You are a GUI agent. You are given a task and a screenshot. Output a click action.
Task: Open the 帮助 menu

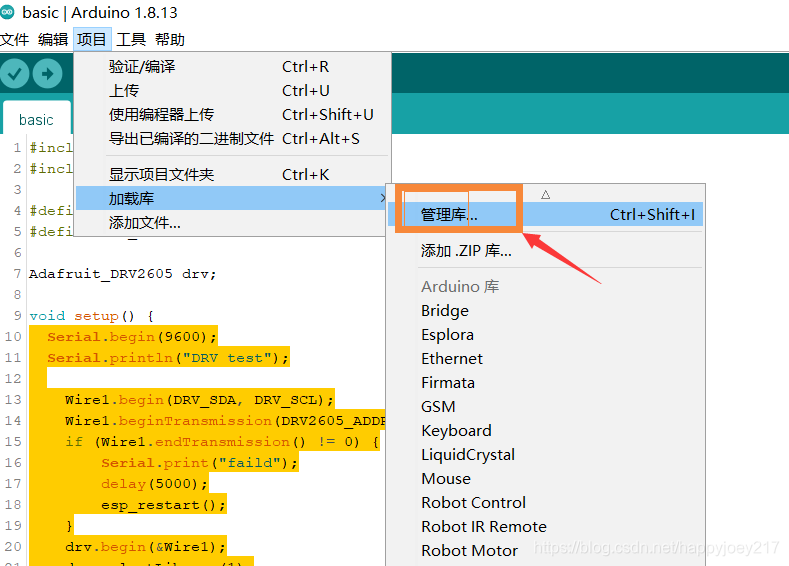[x=170, y=39]
